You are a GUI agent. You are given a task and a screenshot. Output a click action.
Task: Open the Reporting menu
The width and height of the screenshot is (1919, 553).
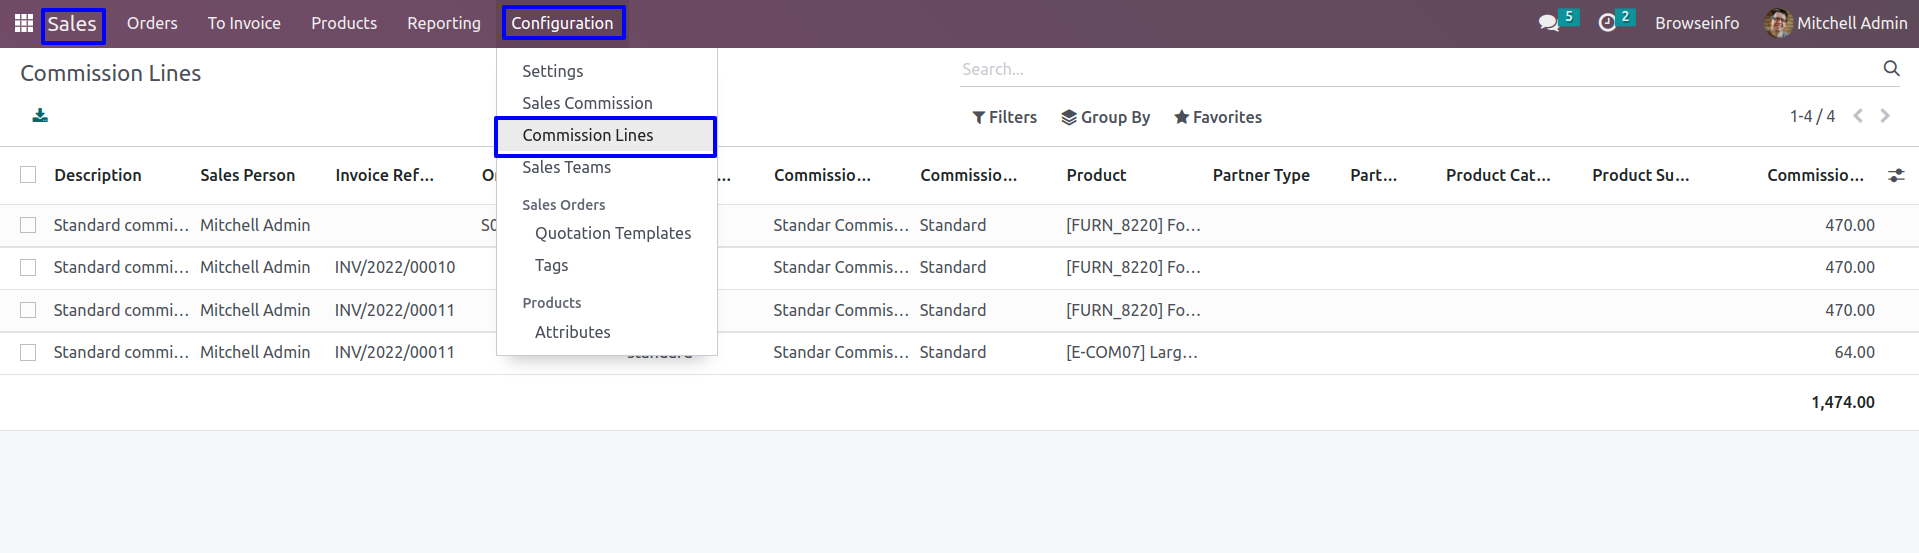point(444,23)
